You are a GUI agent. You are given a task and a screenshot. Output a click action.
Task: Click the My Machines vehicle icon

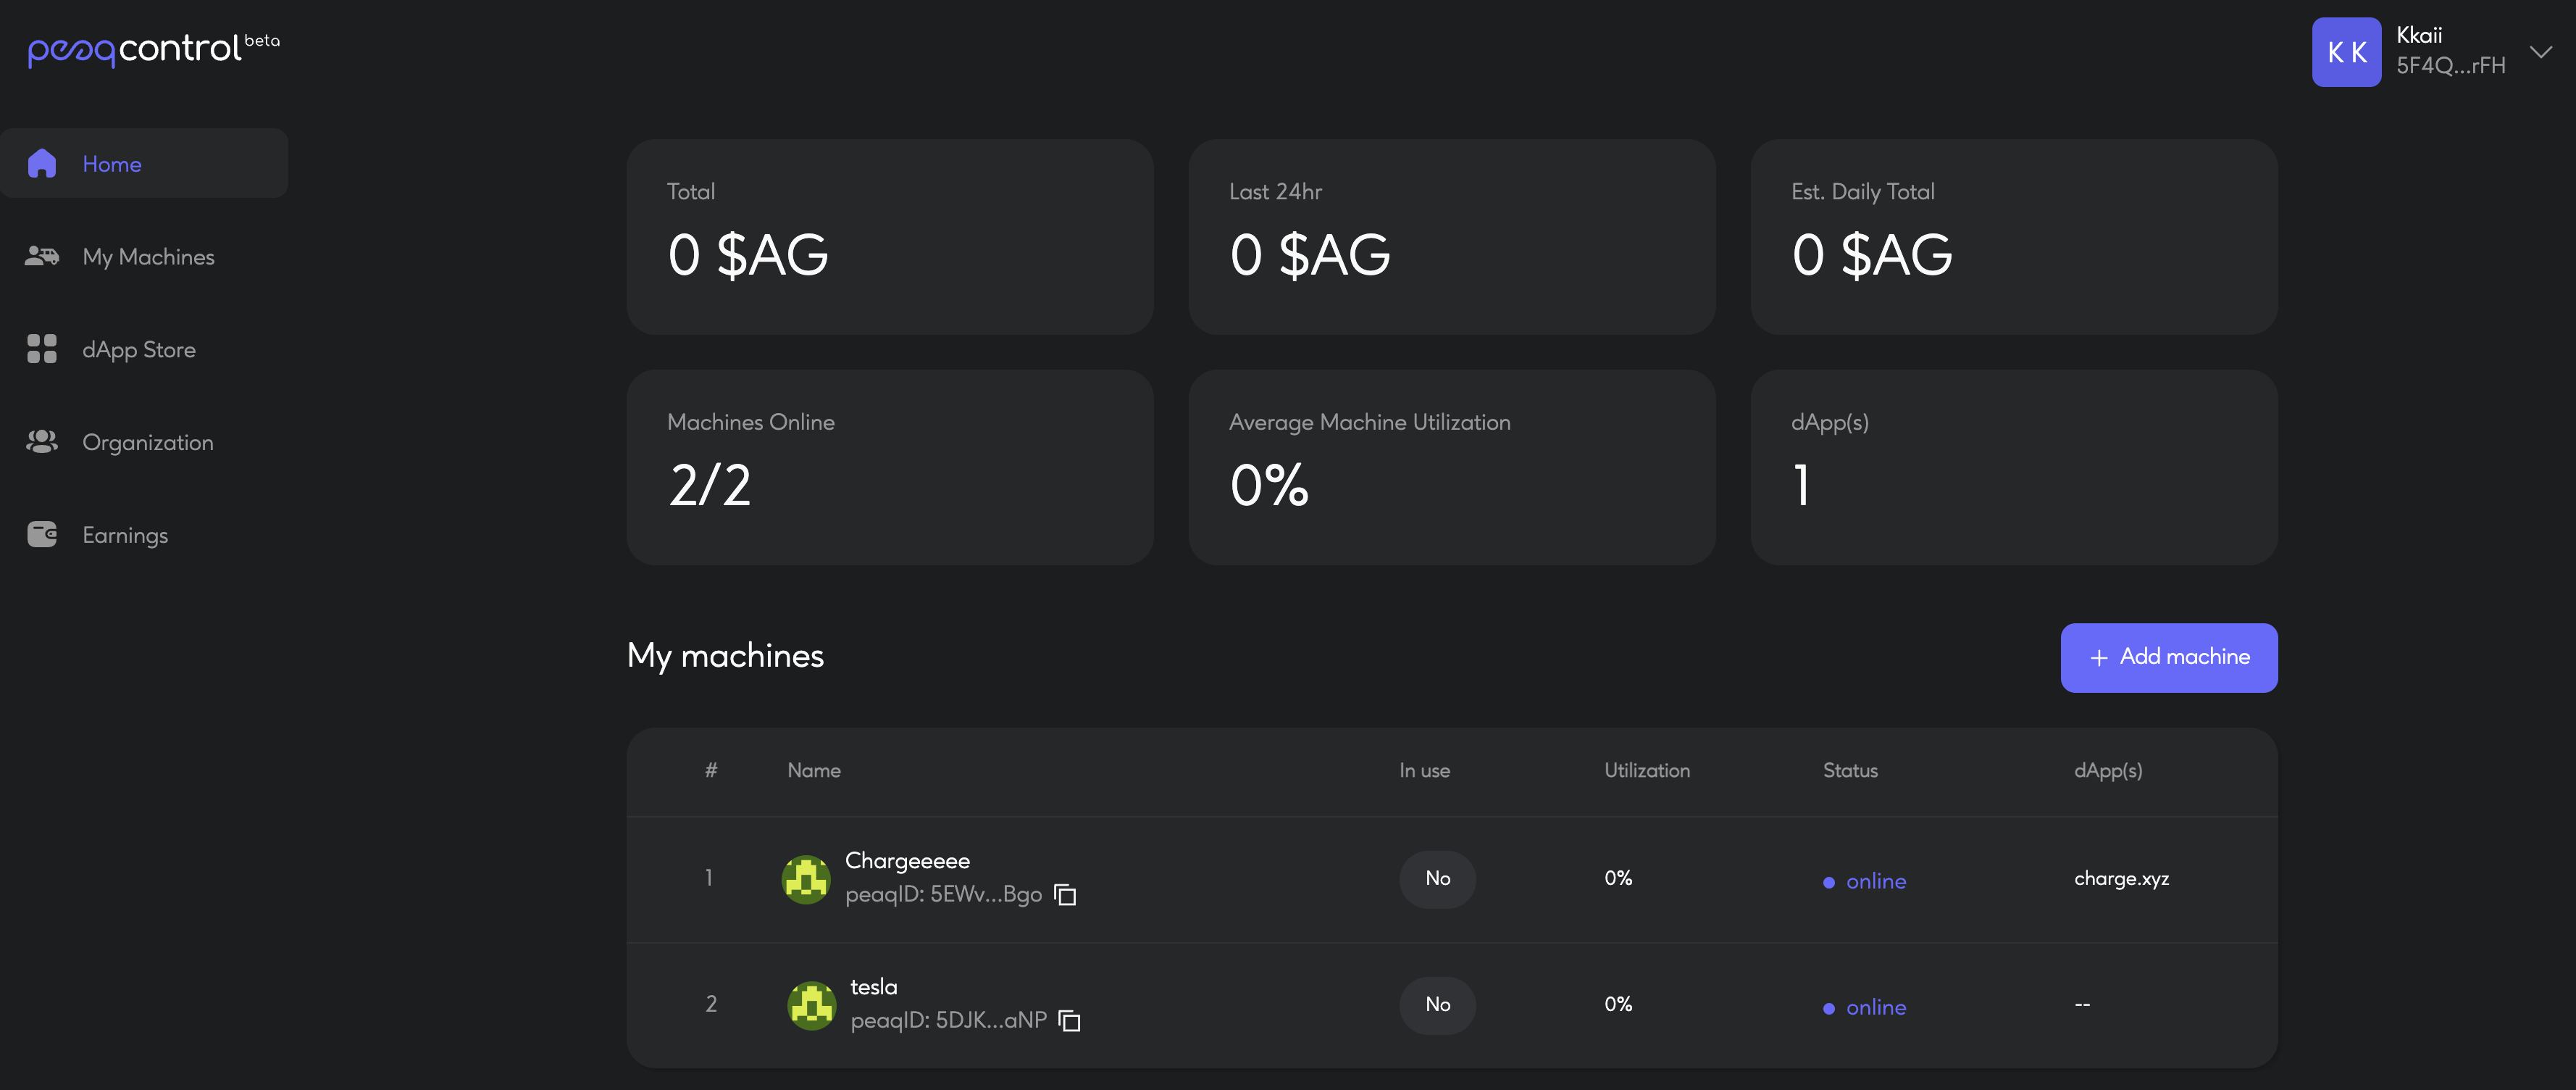point(42,256)
